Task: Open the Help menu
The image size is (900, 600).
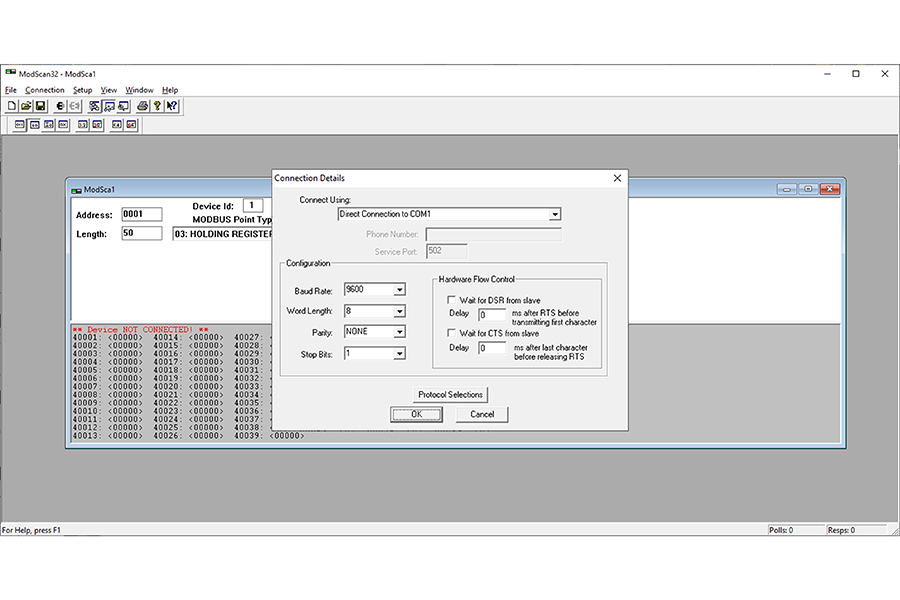Action: coord(170,90)
